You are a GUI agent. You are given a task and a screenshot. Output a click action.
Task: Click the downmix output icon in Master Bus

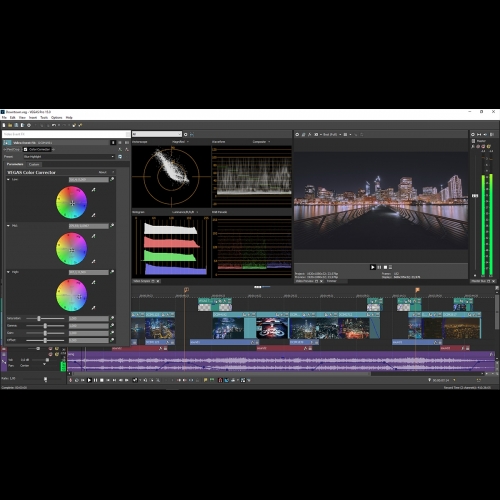tap(479, 134)
